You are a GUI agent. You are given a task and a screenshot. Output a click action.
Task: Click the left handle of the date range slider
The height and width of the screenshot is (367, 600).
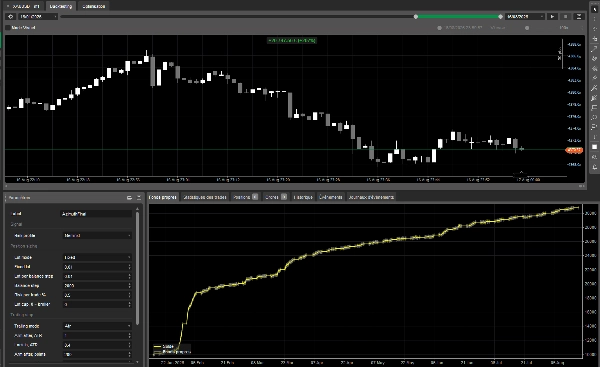coord(416,16)
